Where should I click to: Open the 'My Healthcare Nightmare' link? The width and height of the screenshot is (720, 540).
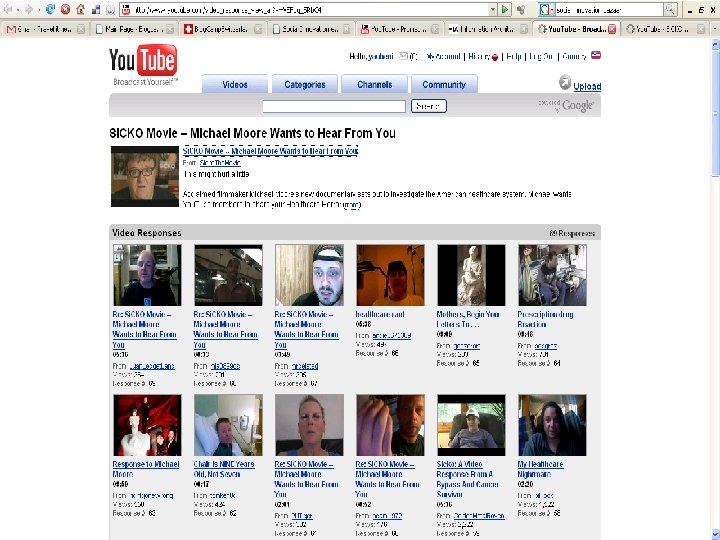pyautogui.click(x=540, y=469)
